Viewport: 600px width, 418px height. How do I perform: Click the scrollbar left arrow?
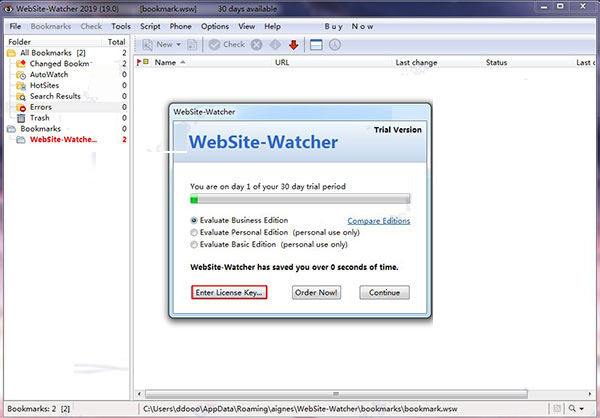coord(139,394)
